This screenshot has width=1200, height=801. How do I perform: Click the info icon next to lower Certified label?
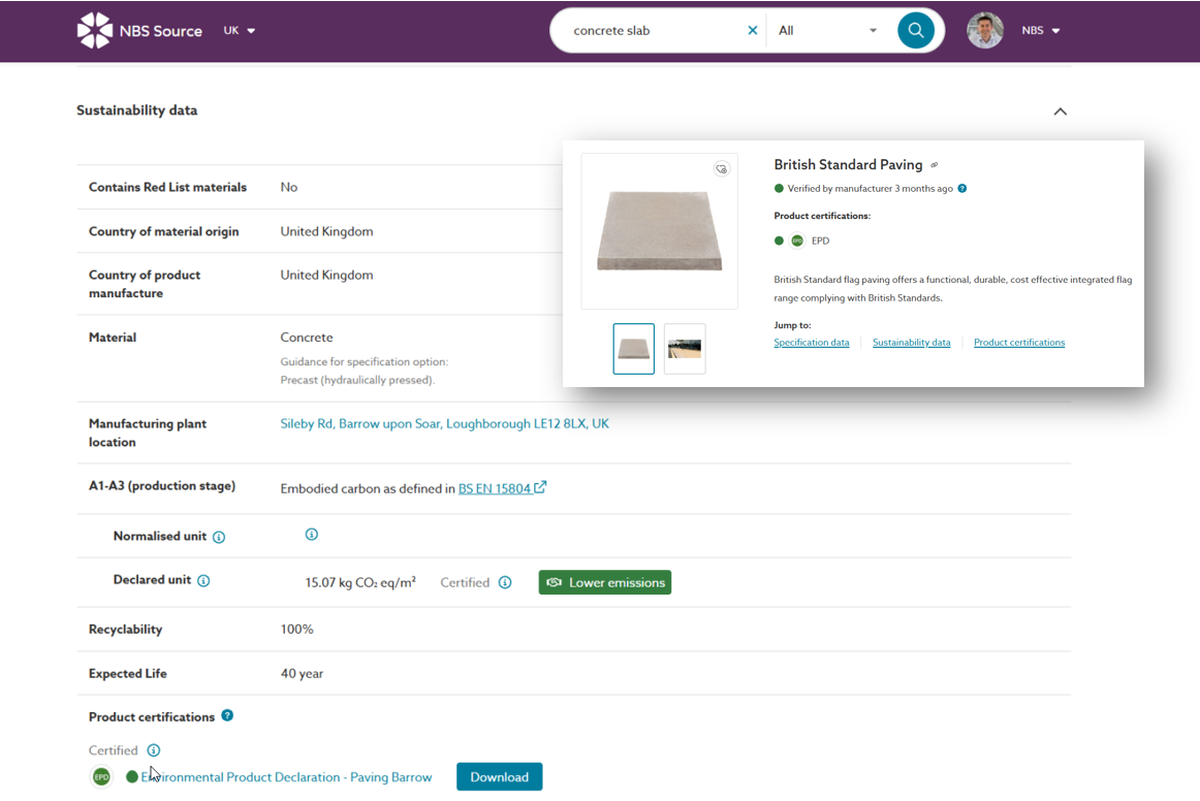coord(153,750)
